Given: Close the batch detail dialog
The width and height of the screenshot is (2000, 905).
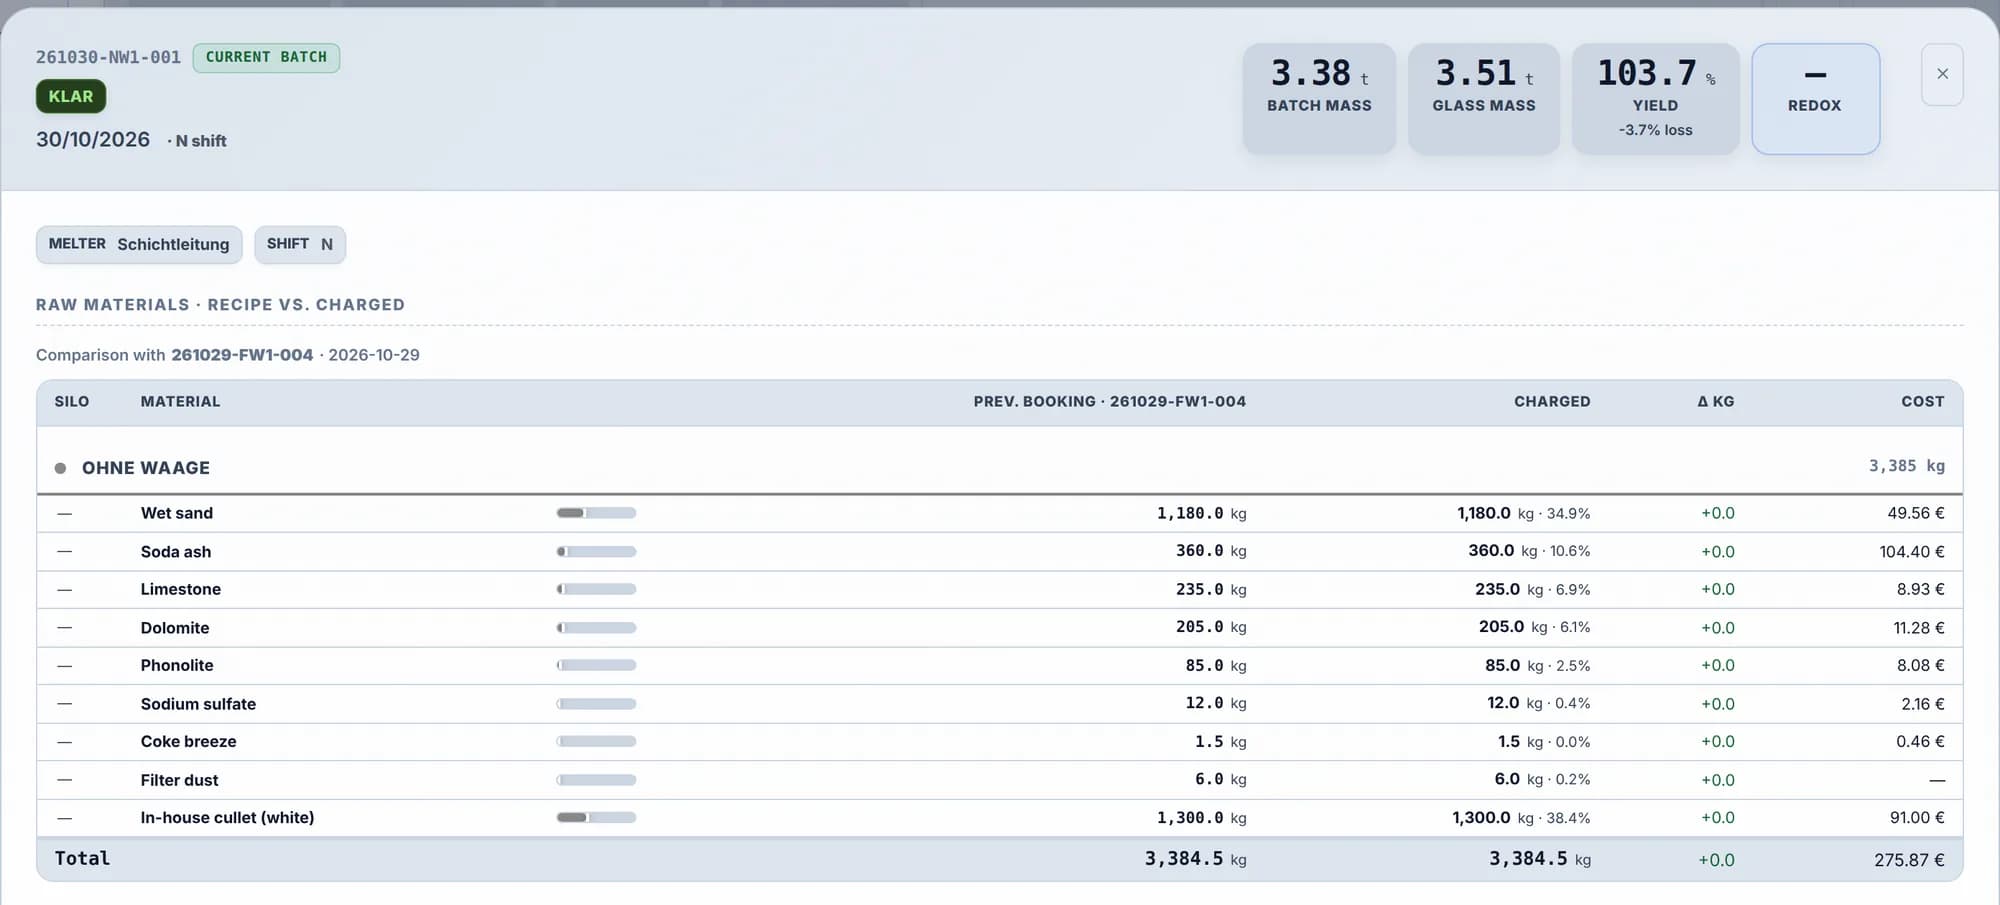Looking at the screenshot, I should (x=1942, y=74).
